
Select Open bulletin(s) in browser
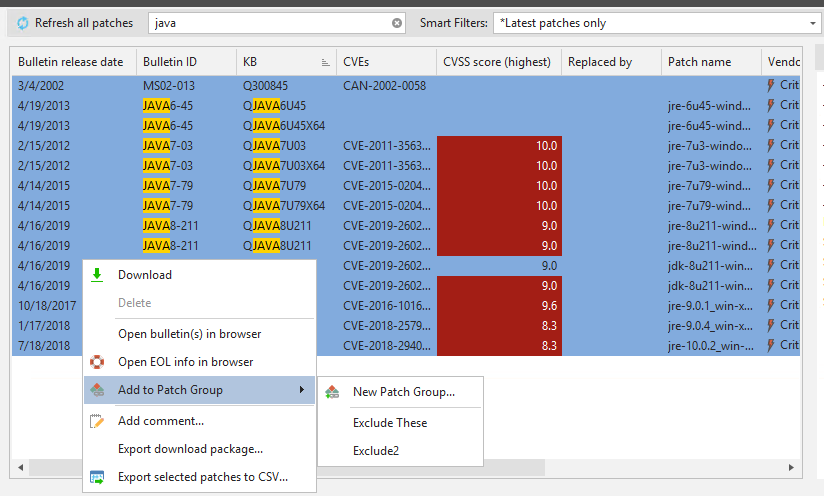coord(189,334)
